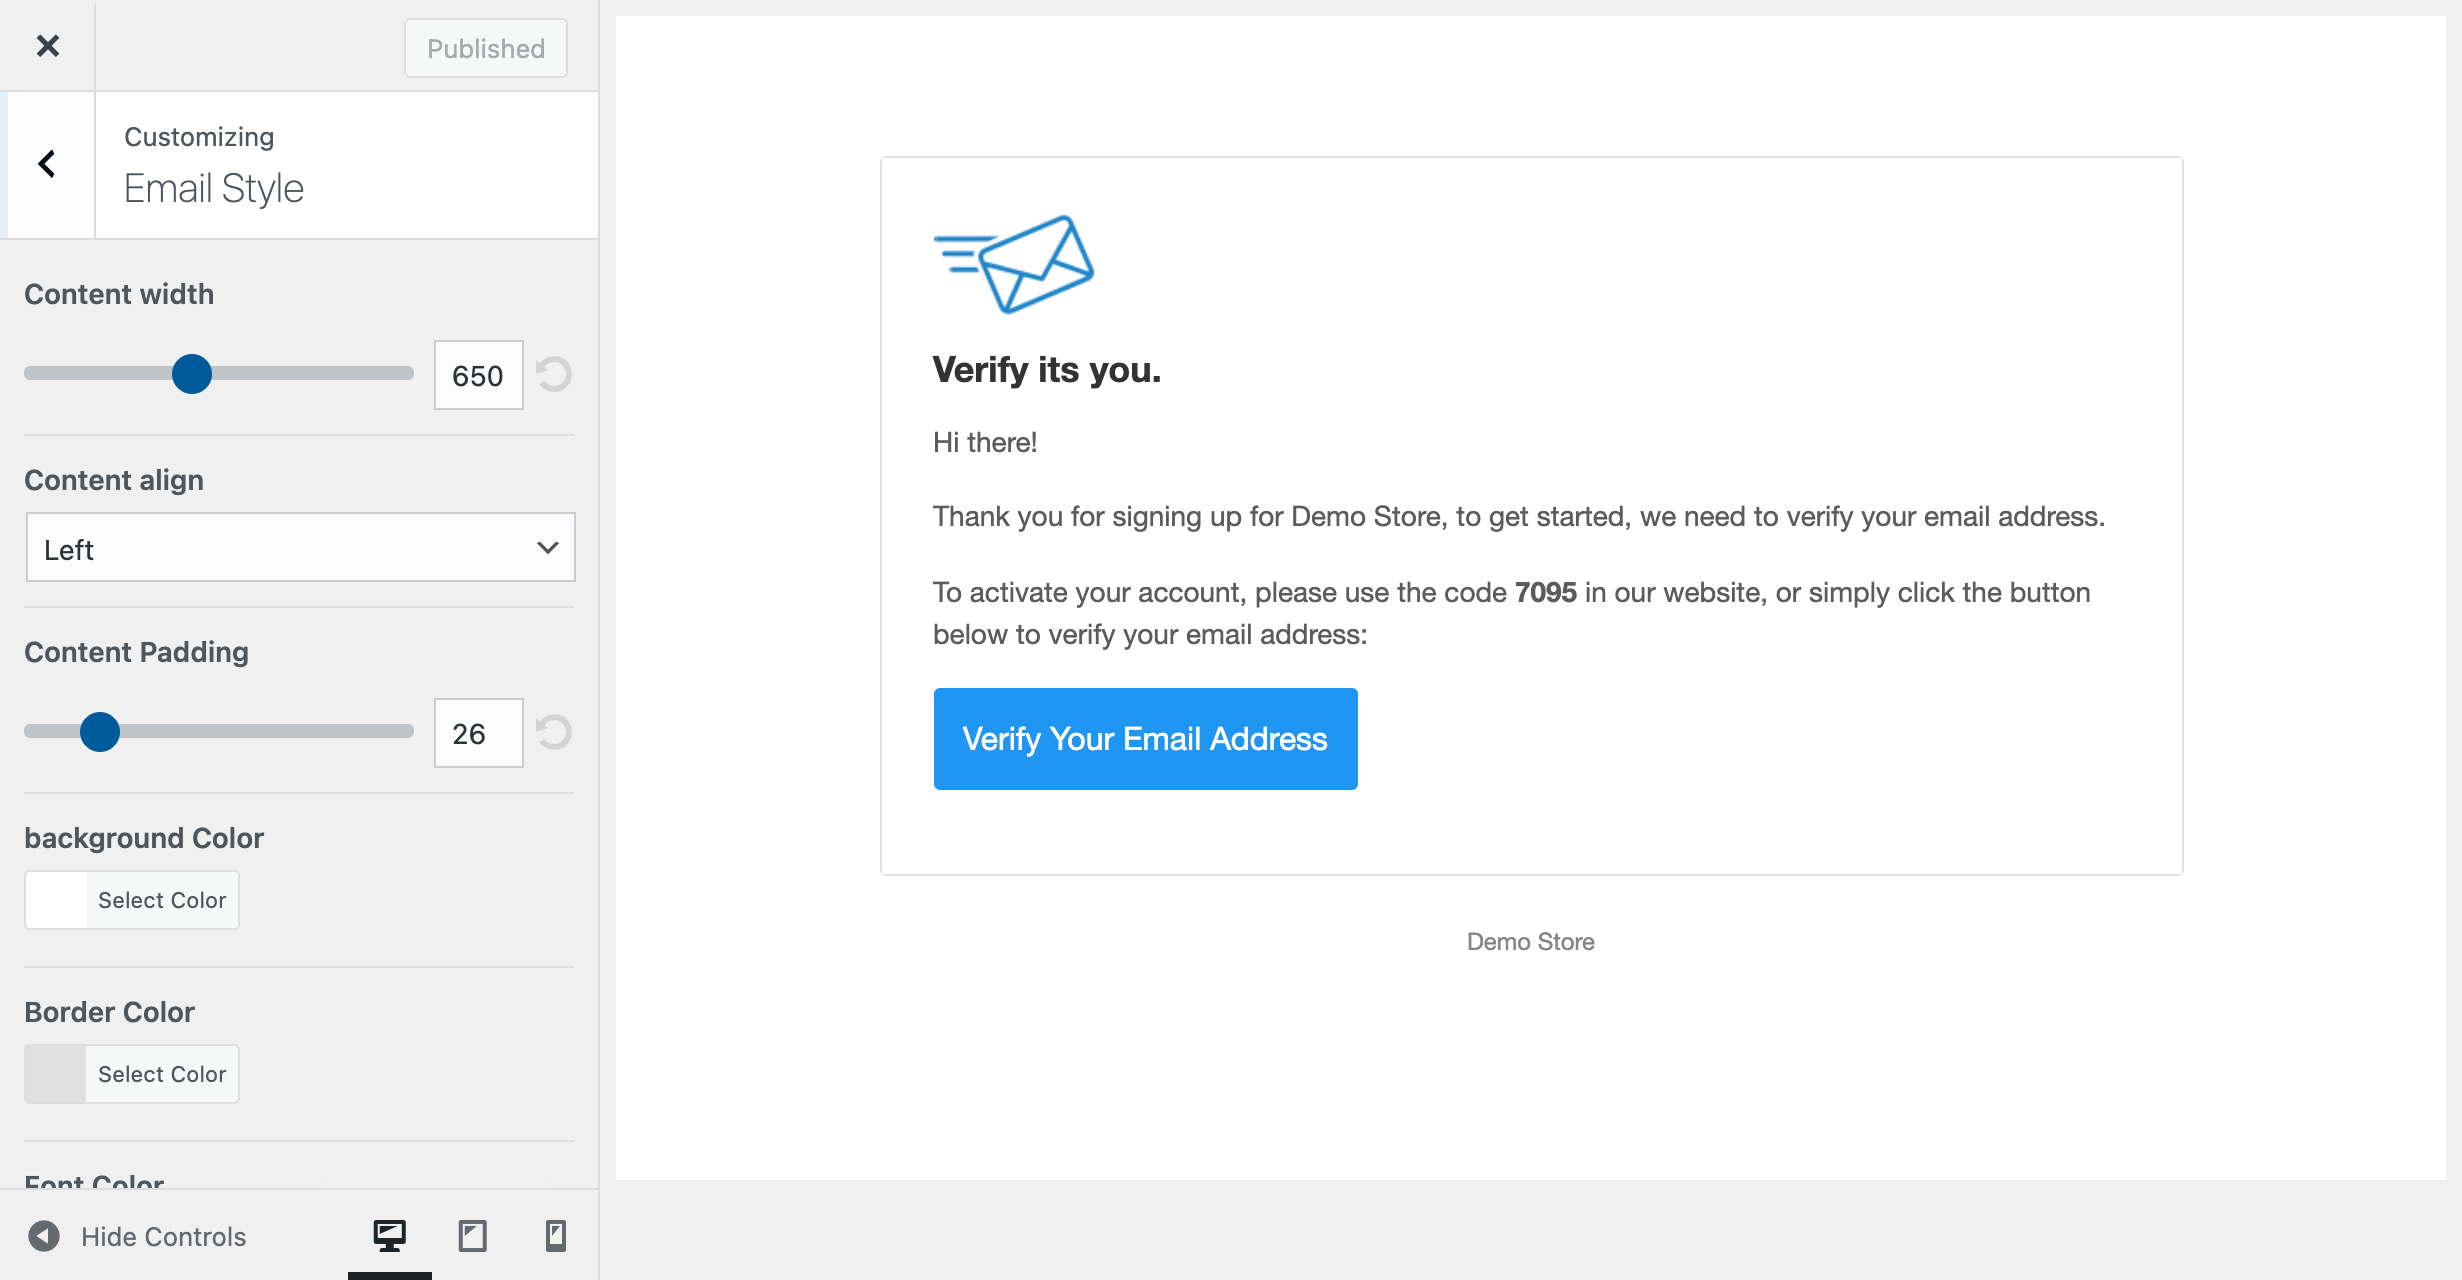Click the back arrow to leave Email Style
The width and height of the screenshot is (2462, 1280).
[46, 163]
